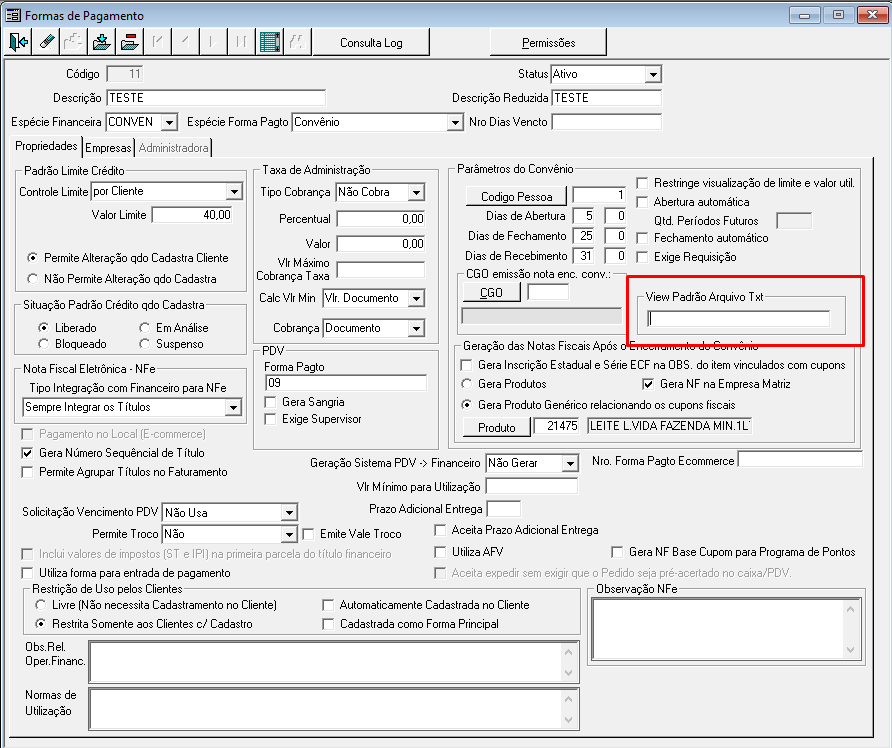Enable Emite Vale Troco checkbox
Viewport: 892px width, 748px height.
tap(308, 534)
